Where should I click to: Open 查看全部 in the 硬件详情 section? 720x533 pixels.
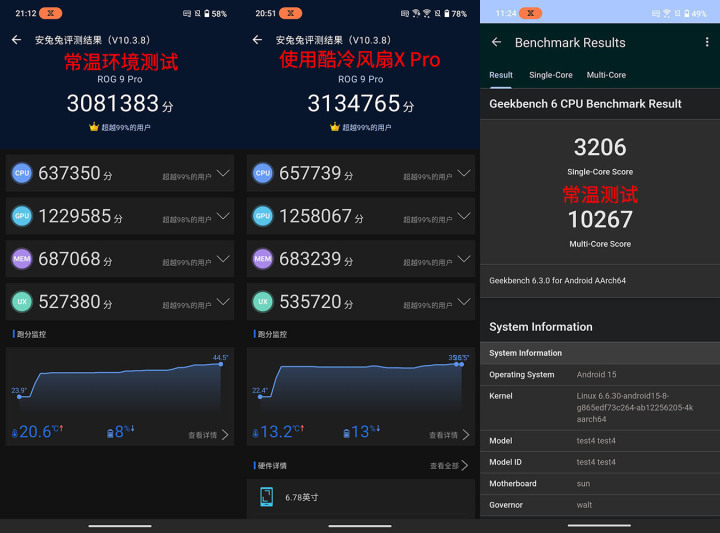(x=449, y=466)
